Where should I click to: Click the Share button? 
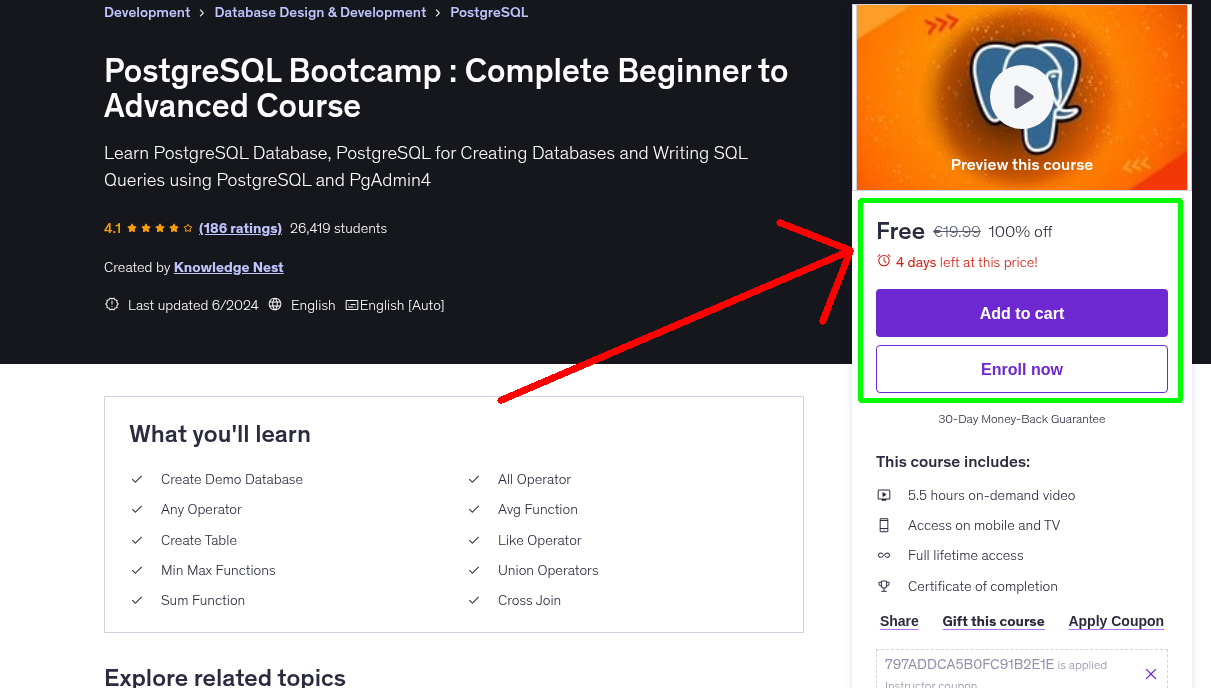click(x=899, y=621)
